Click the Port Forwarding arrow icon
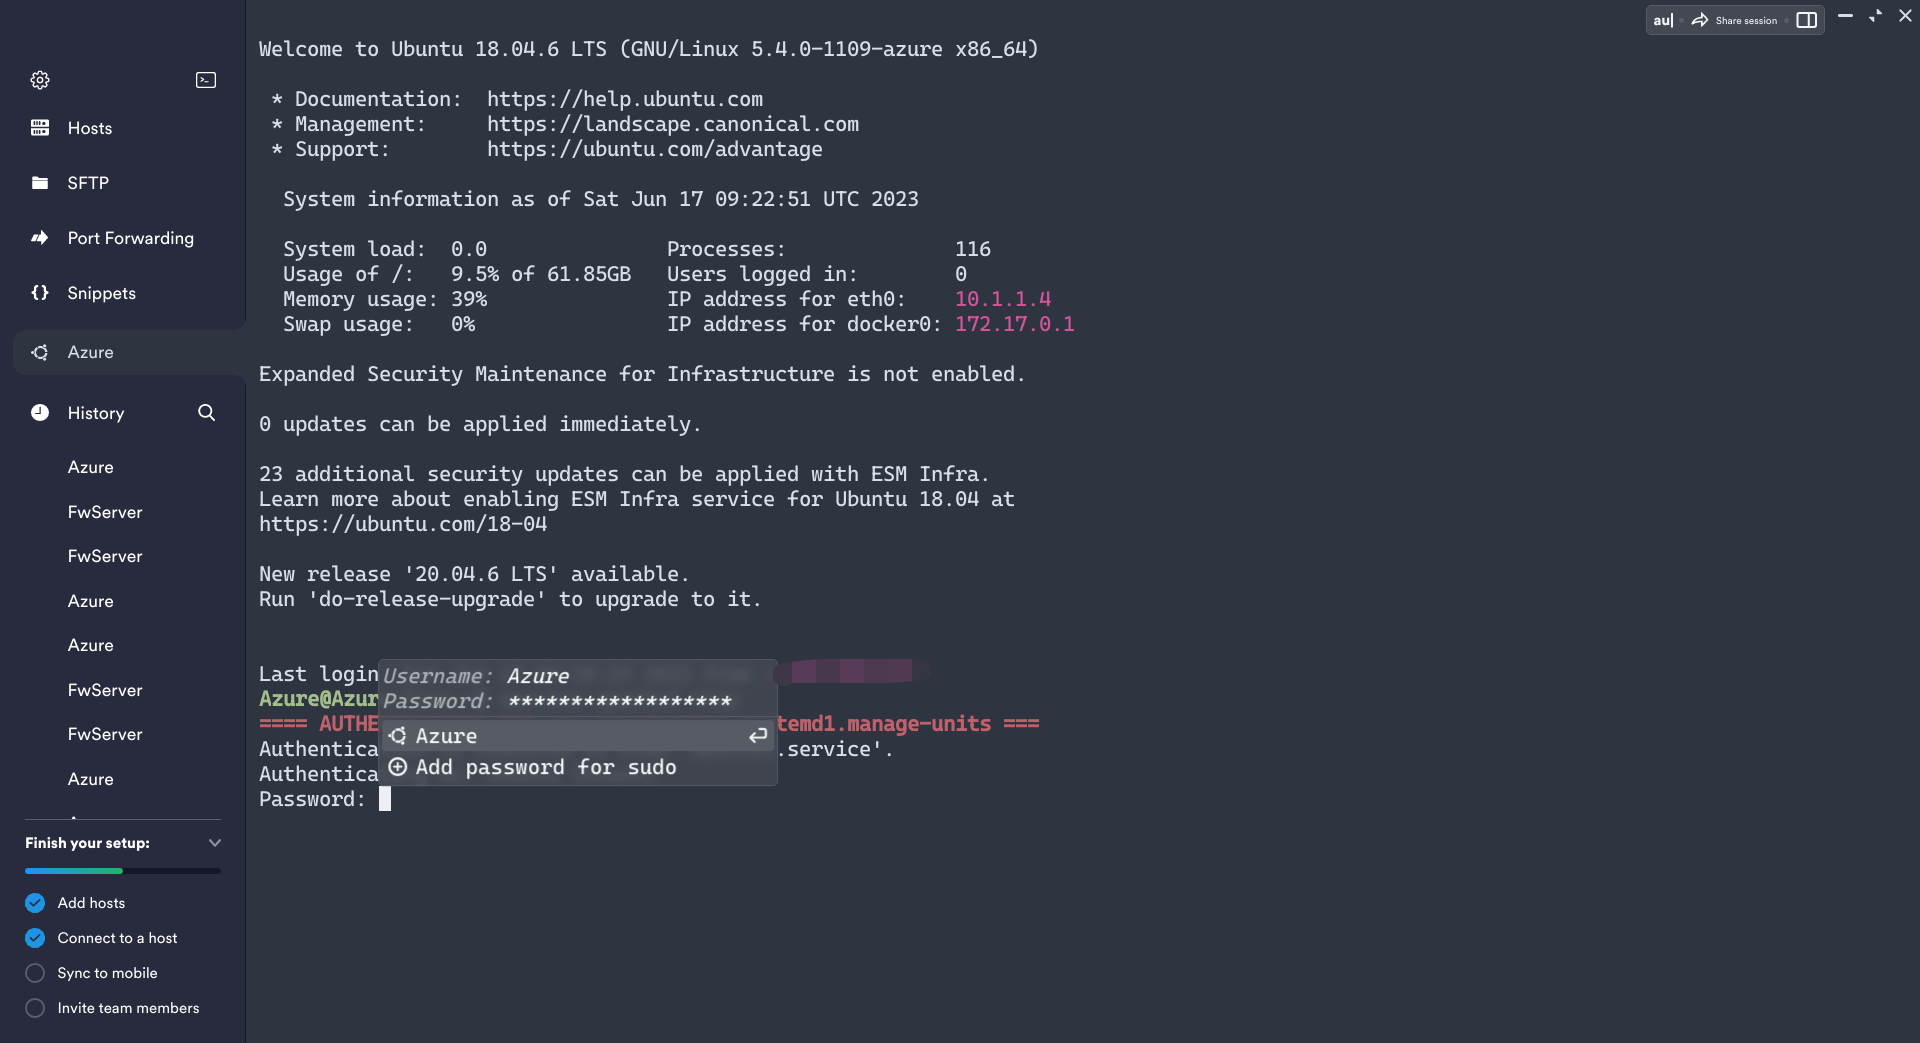 40,238
